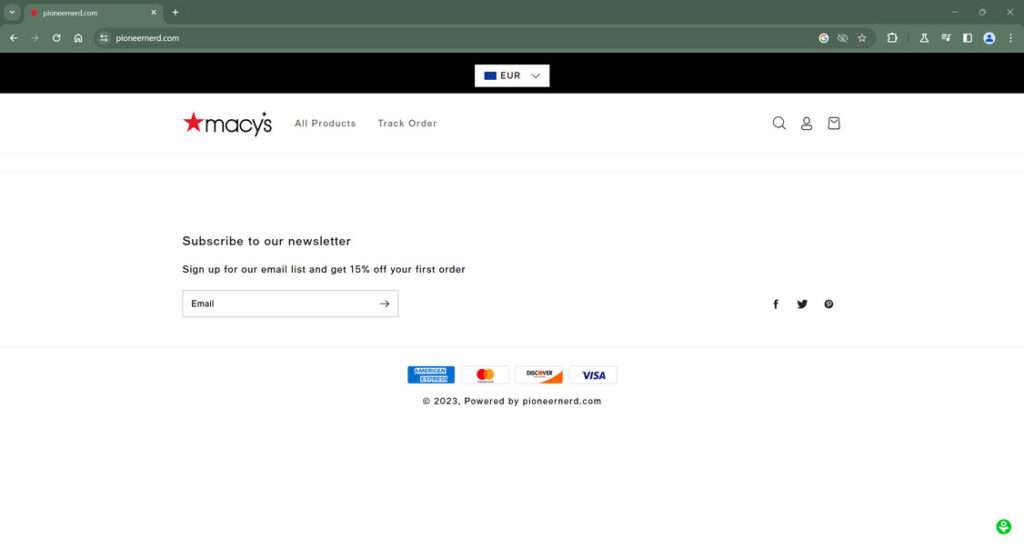The width and height of the screenshot is (1024, 547).
Task: Open the Chrome profile avatar
Action: pyautogui.click(x=989, y=38)
